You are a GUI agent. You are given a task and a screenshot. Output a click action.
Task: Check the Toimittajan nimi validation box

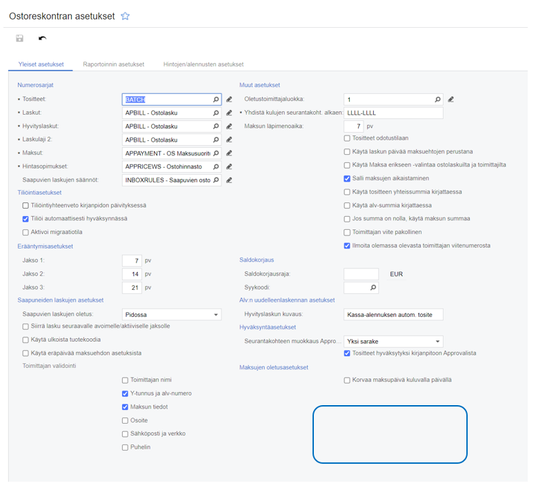tap(125, 380)
